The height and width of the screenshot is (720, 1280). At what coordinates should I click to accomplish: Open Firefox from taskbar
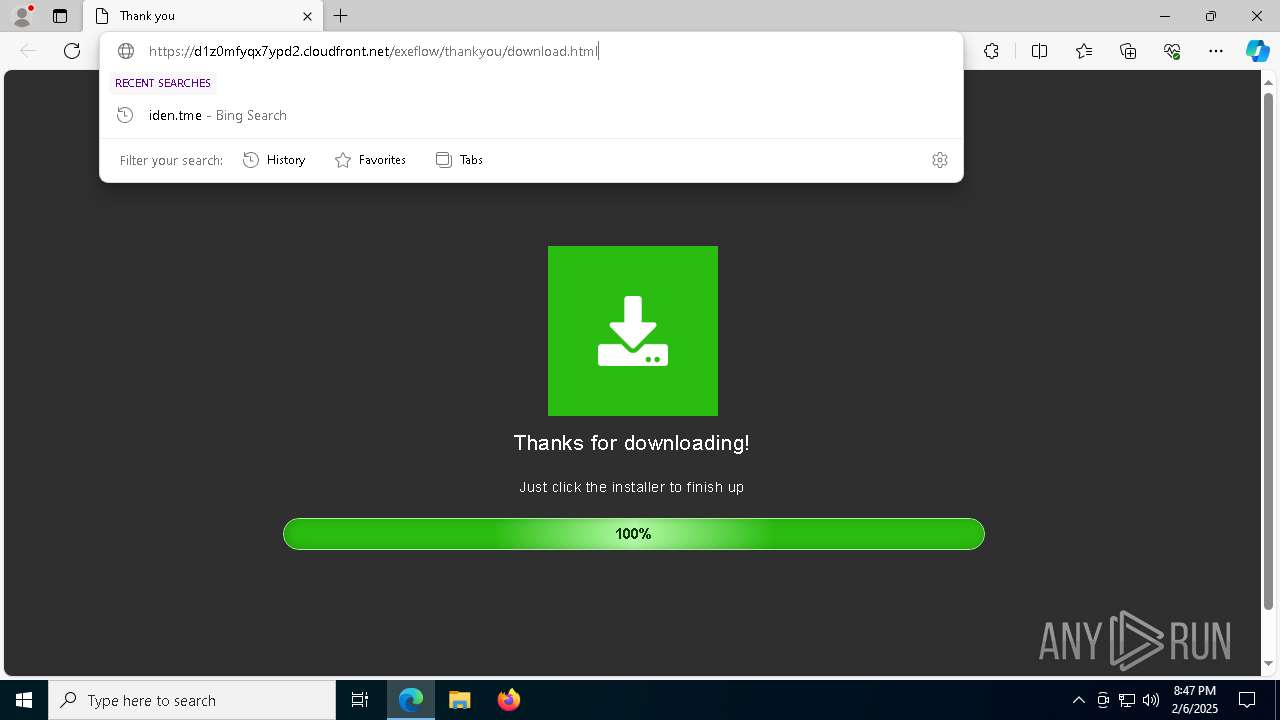508,700
